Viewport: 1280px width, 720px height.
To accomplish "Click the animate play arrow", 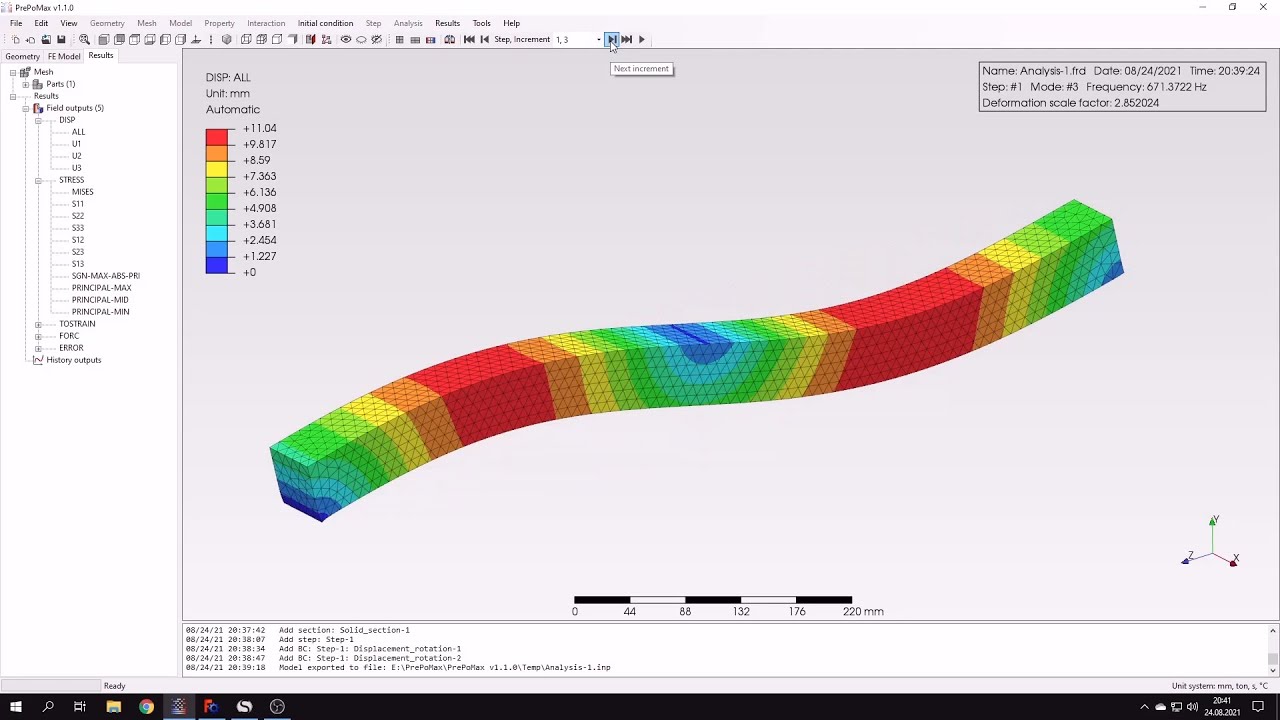I will point(642,39).
